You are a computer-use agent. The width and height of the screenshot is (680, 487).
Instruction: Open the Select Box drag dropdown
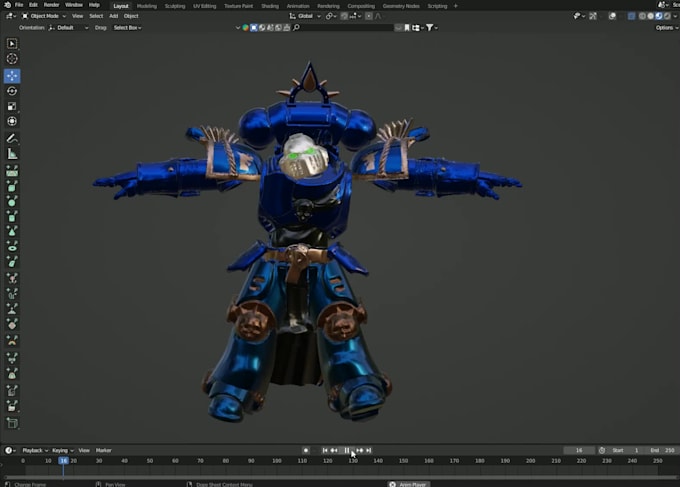(x=128, y=28)
